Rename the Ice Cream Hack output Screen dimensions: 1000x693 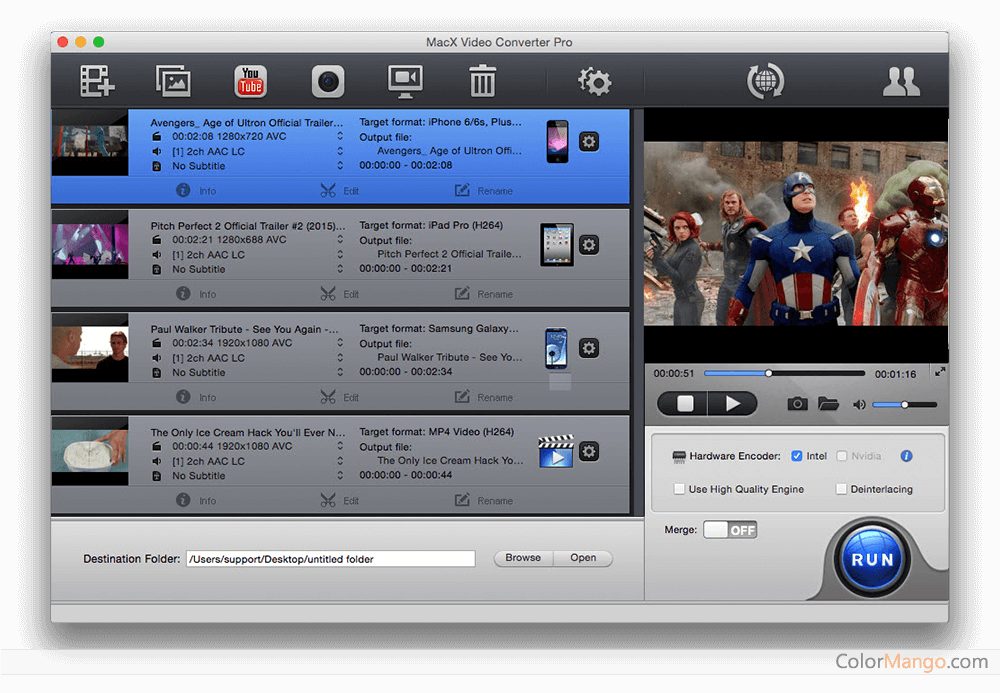tap(483, 500)
